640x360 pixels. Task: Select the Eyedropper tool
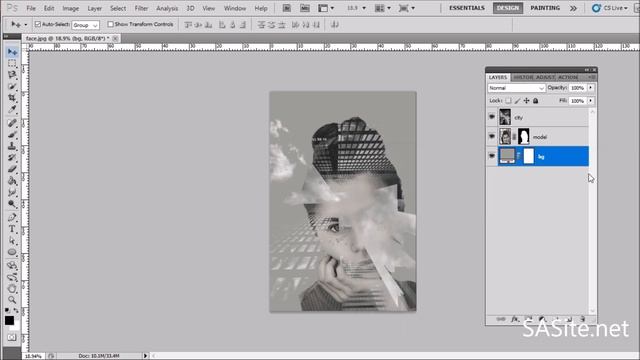[x=12, y=109]
